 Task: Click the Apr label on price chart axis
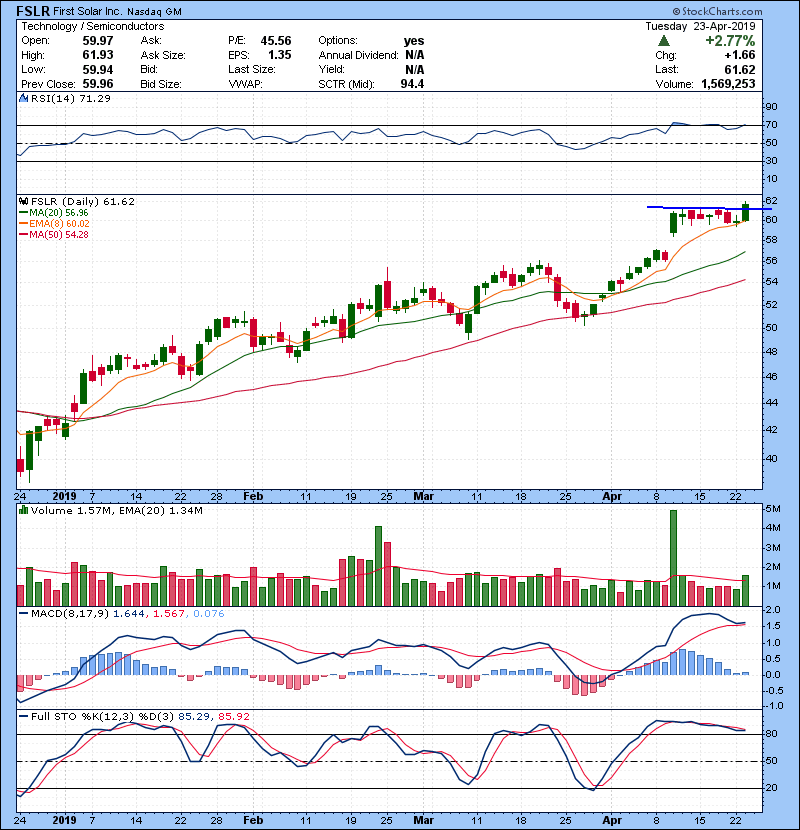tap(612, 496)
